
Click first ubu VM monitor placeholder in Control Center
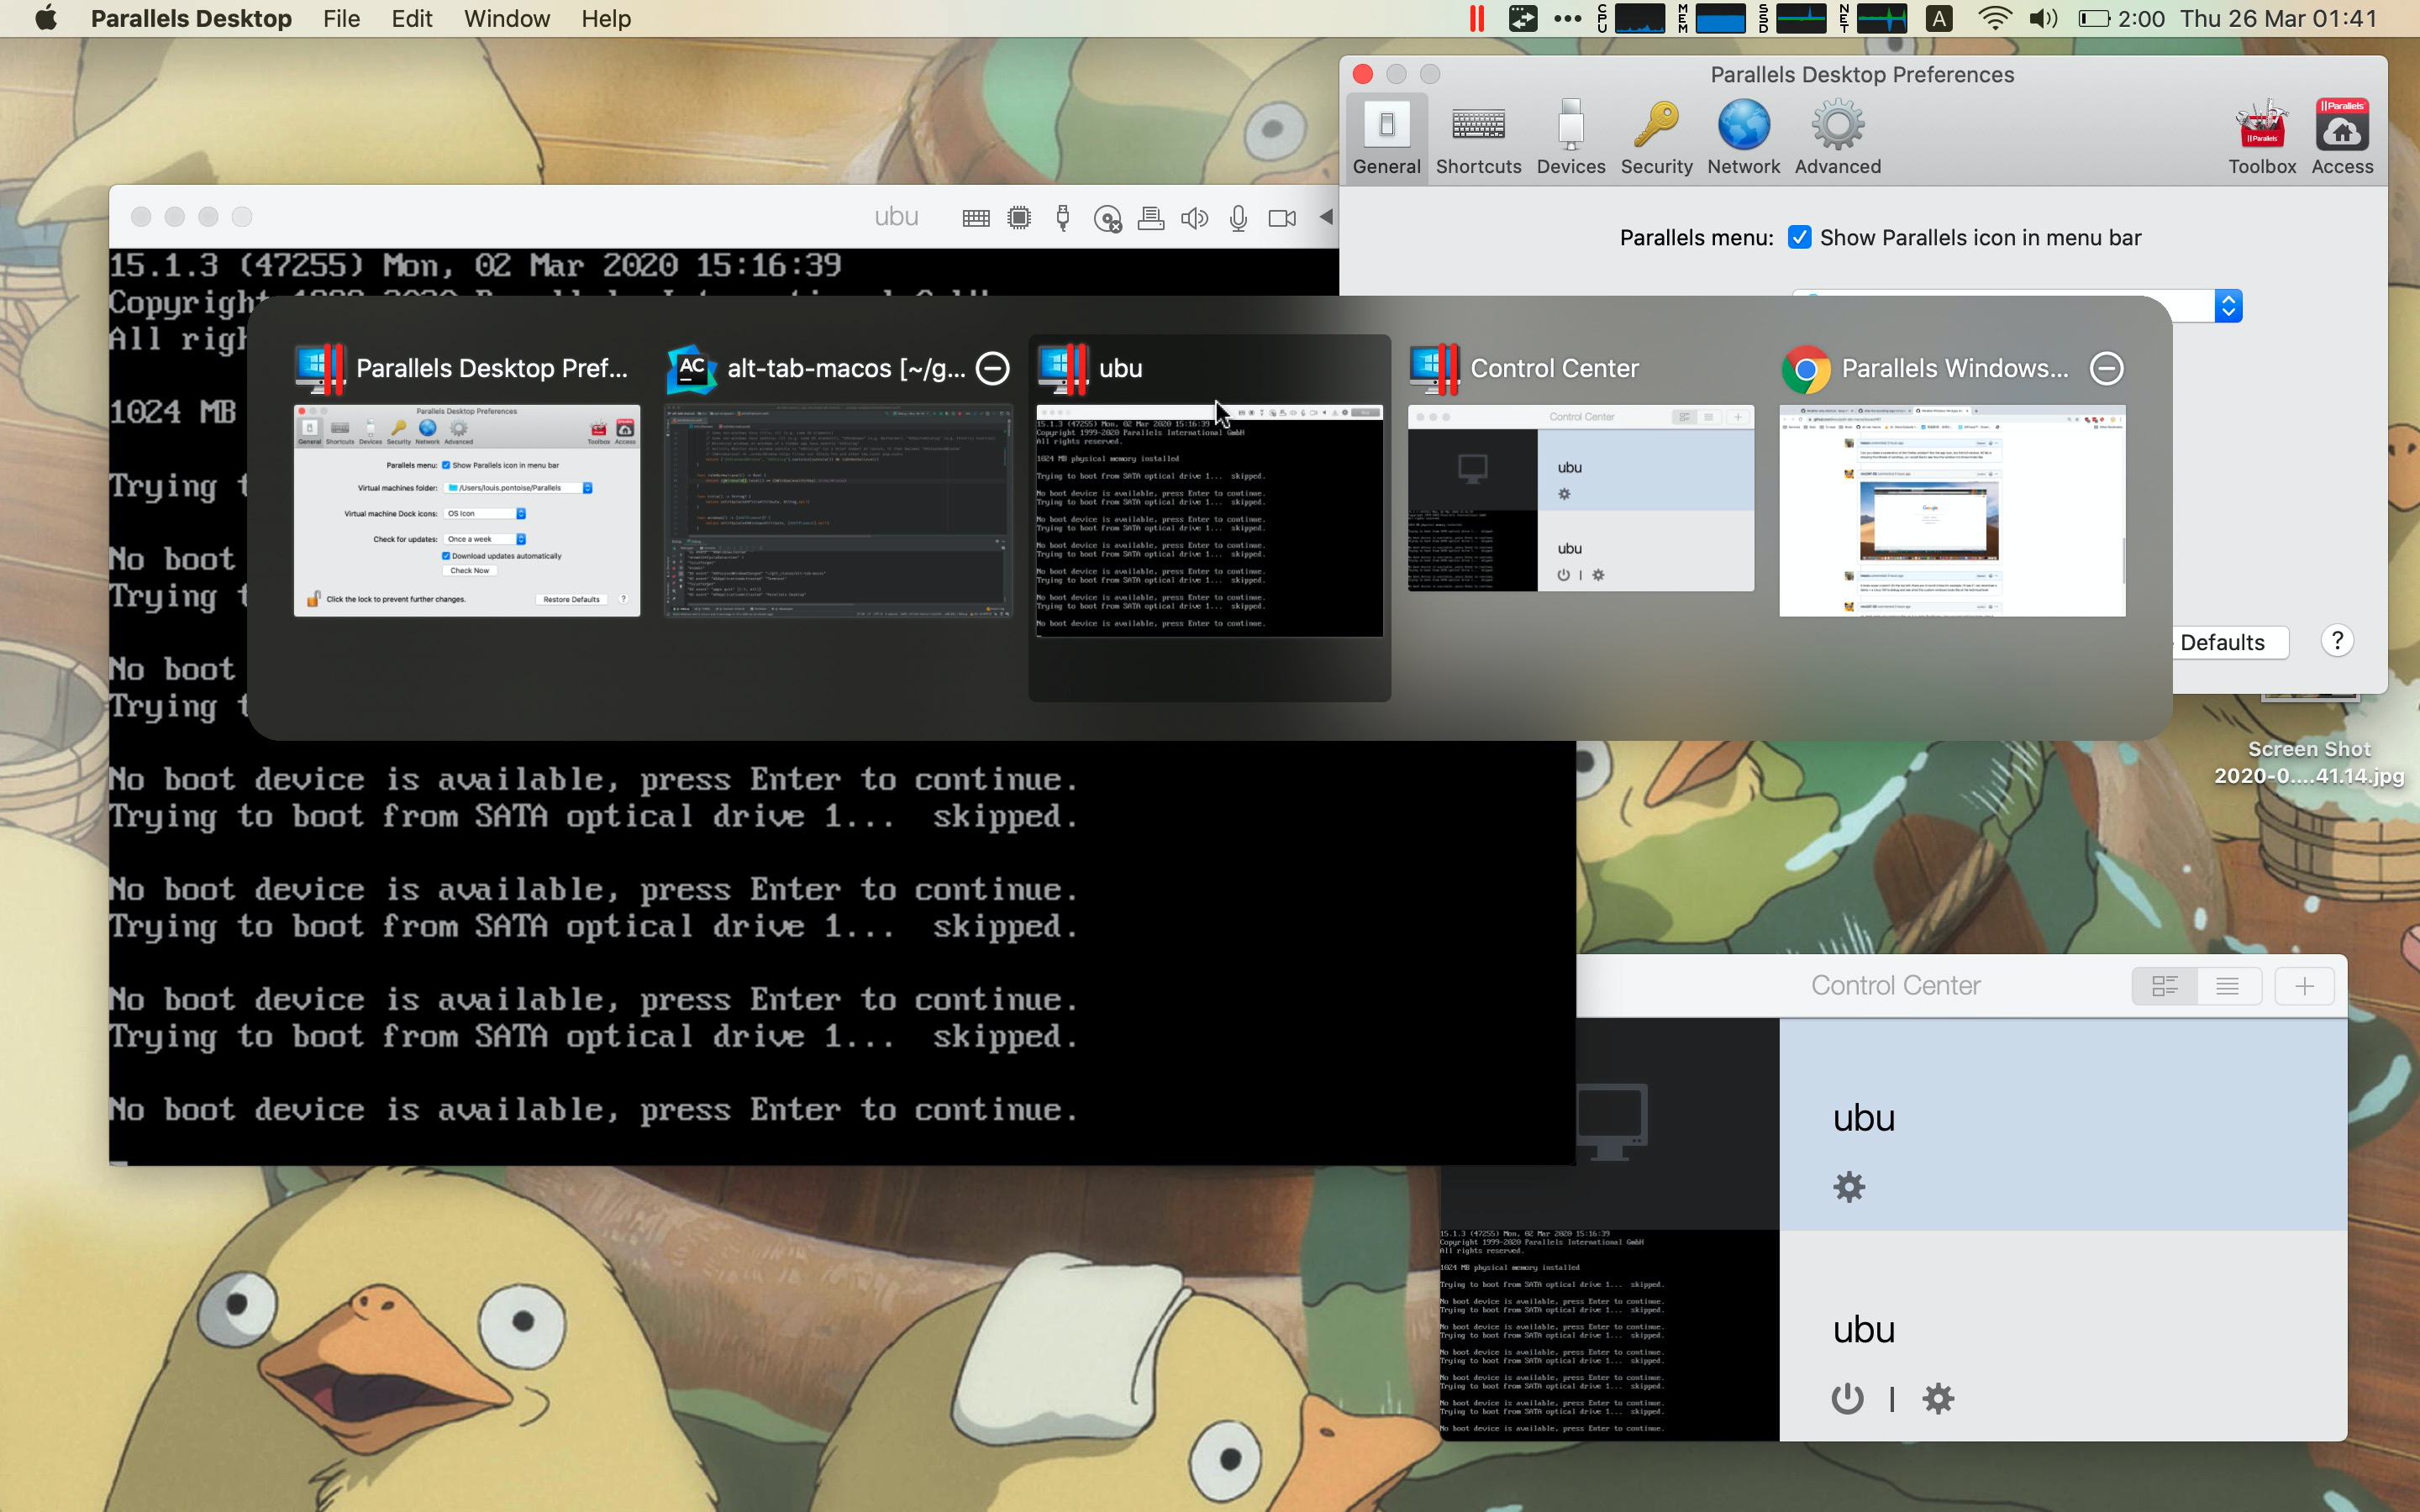(1611, 1121)
